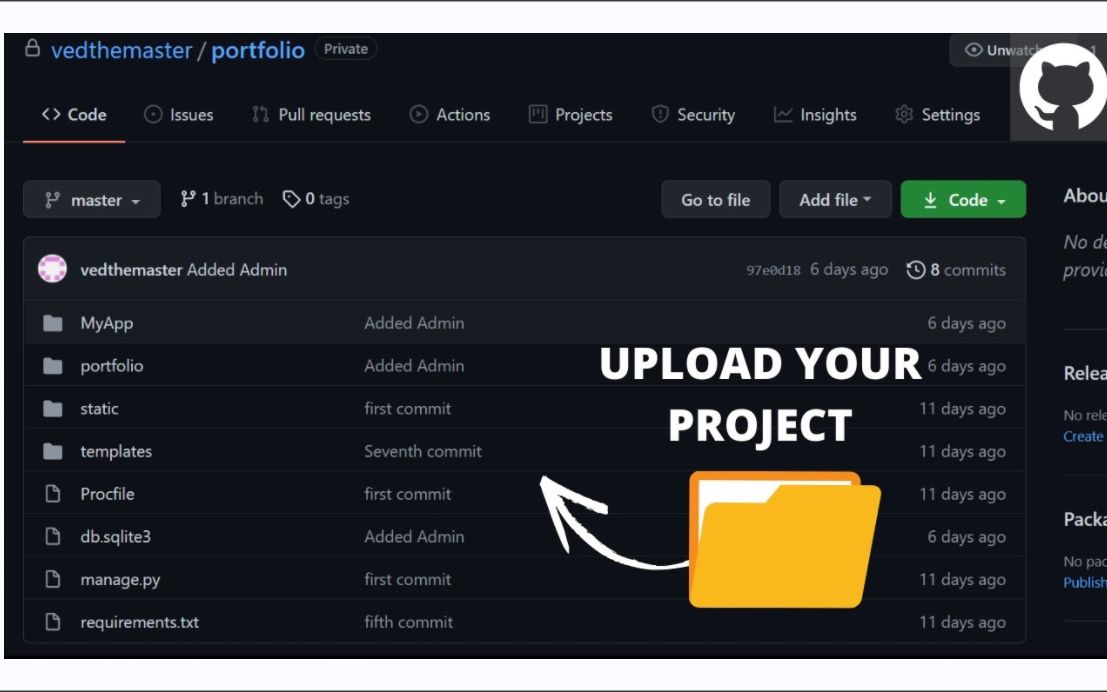Click the Actions play icon

[419, 114]
